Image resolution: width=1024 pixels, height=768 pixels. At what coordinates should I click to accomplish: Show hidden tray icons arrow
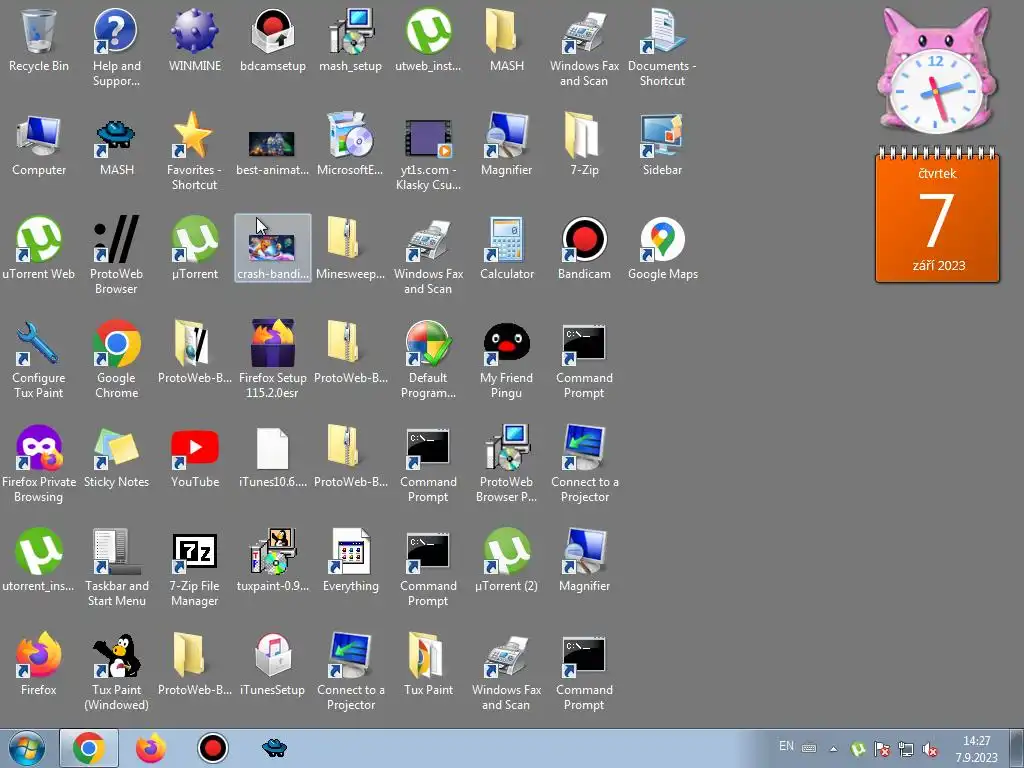(833, 749)
